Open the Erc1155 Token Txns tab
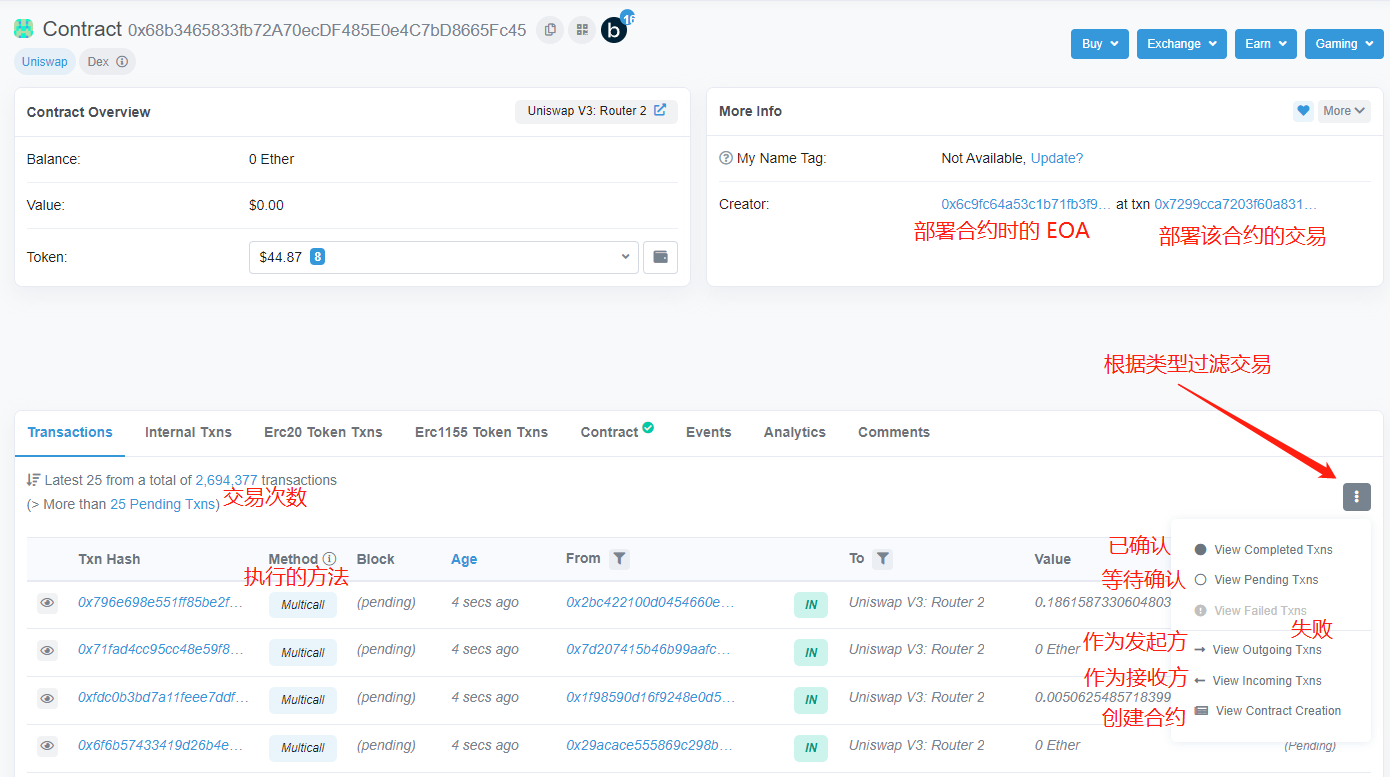The image size is (1390, 777). [481, 432]
